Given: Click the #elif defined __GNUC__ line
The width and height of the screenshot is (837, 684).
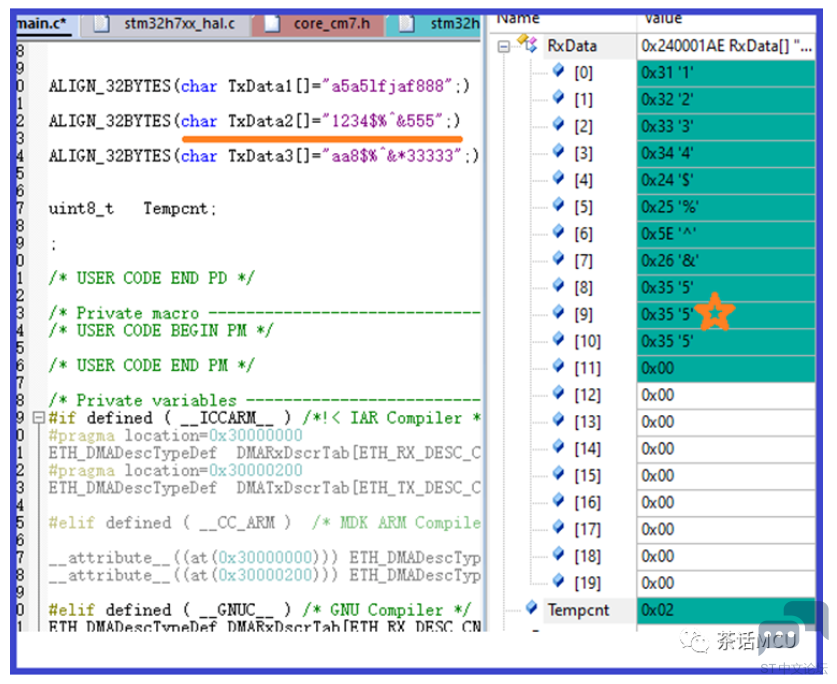Looking at the screenshot, I should coord(259,610).
